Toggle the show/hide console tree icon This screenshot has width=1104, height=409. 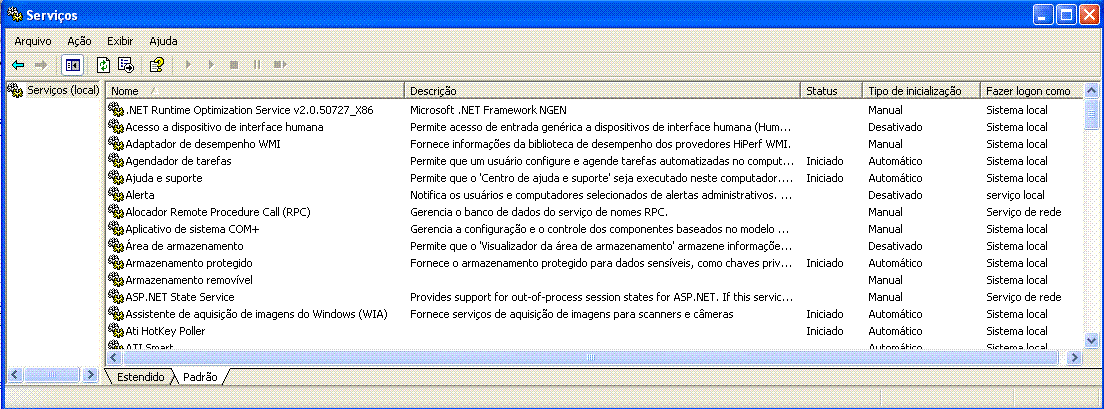73,65
